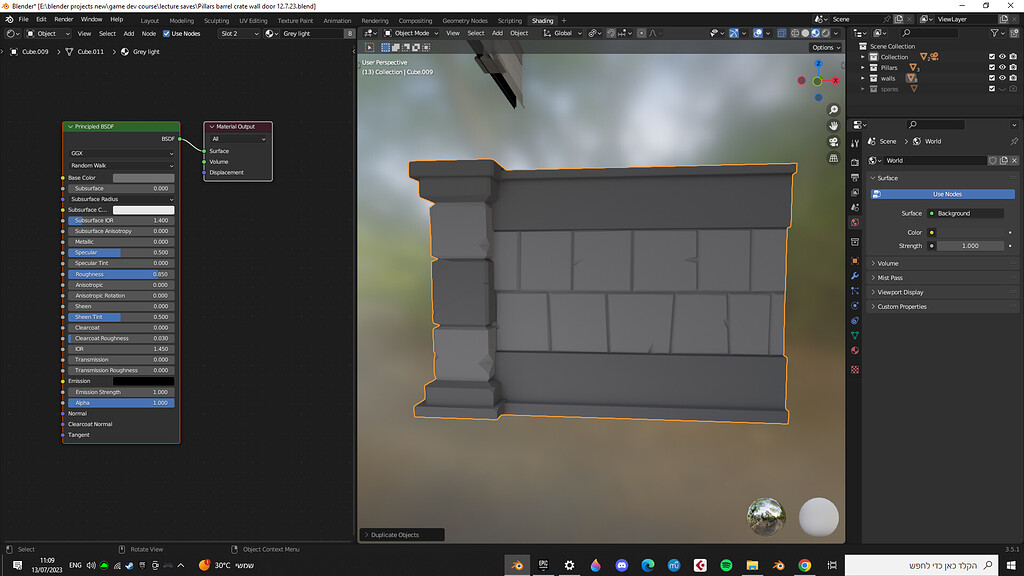This screenshot has width=1024, height=576.
Task: Toggle camera render visibility for Collection
Action: pos(1013,57)
